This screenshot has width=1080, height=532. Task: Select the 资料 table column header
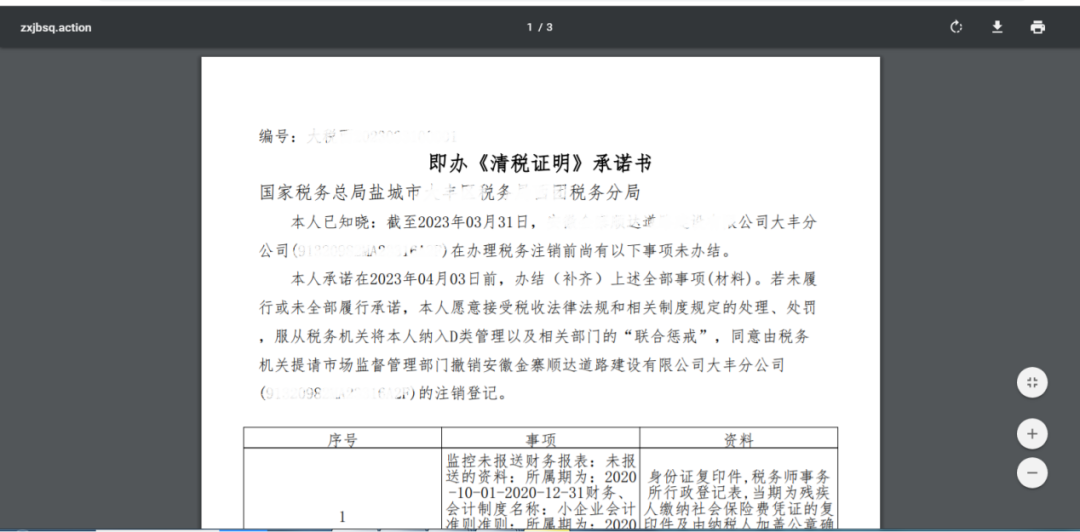click(x=738, y=439)
